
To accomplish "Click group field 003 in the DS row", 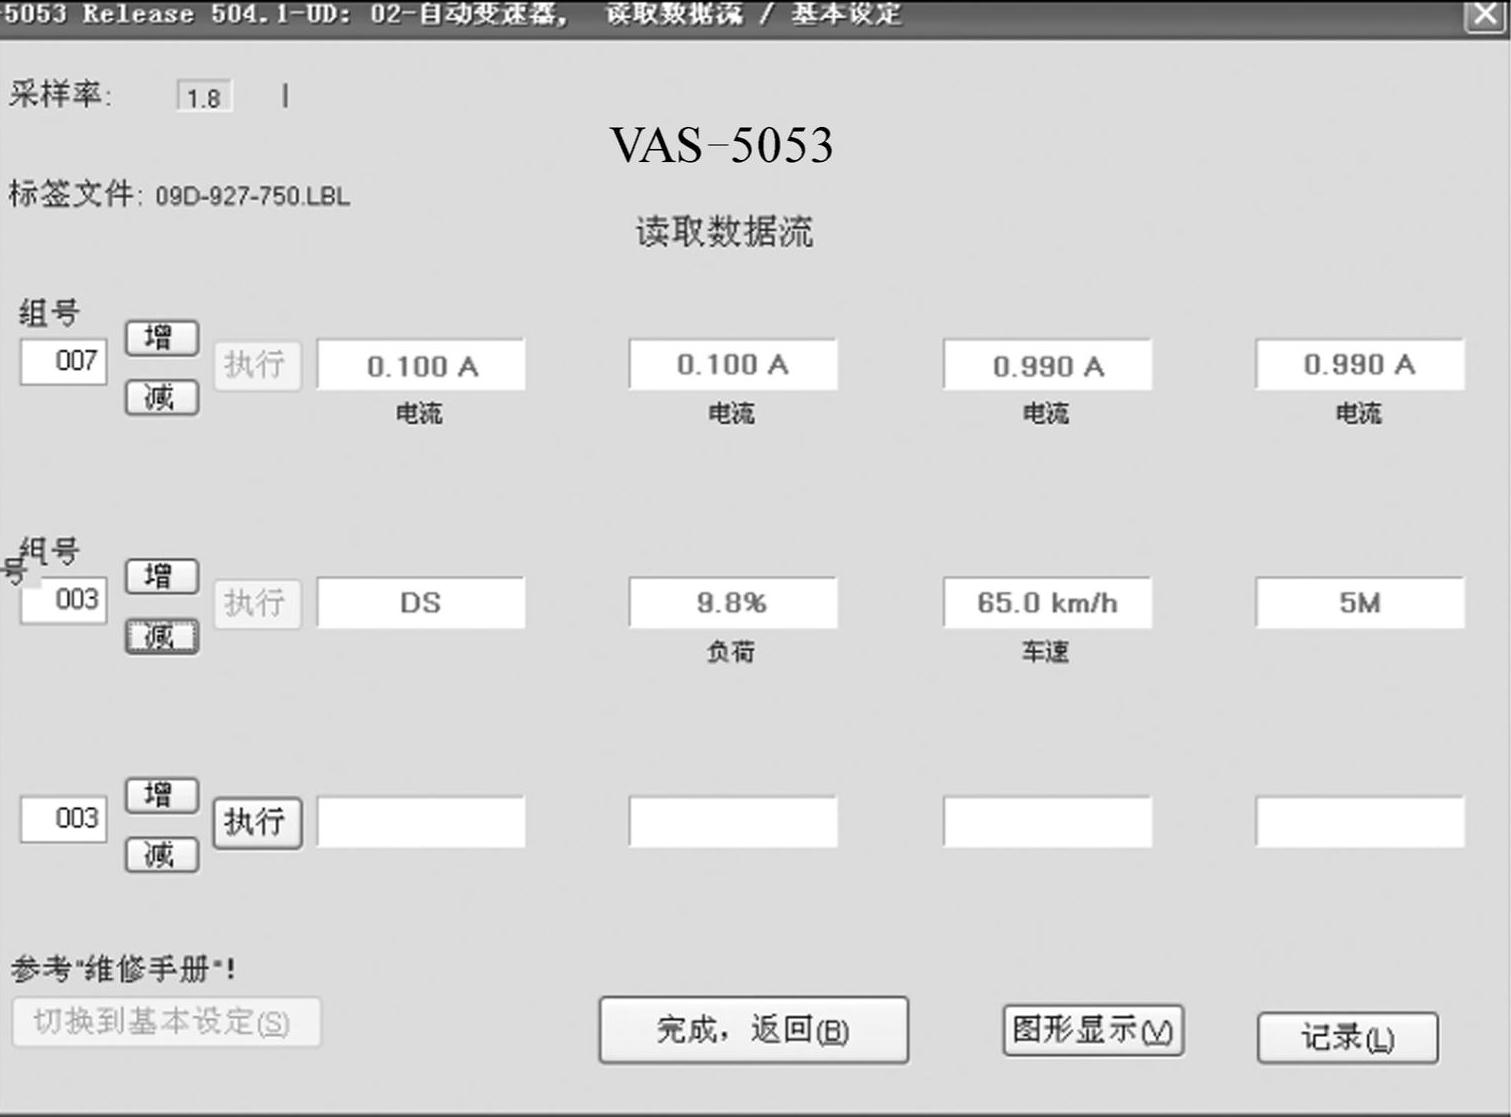I will pyautogui.click(x=64, y=600).
